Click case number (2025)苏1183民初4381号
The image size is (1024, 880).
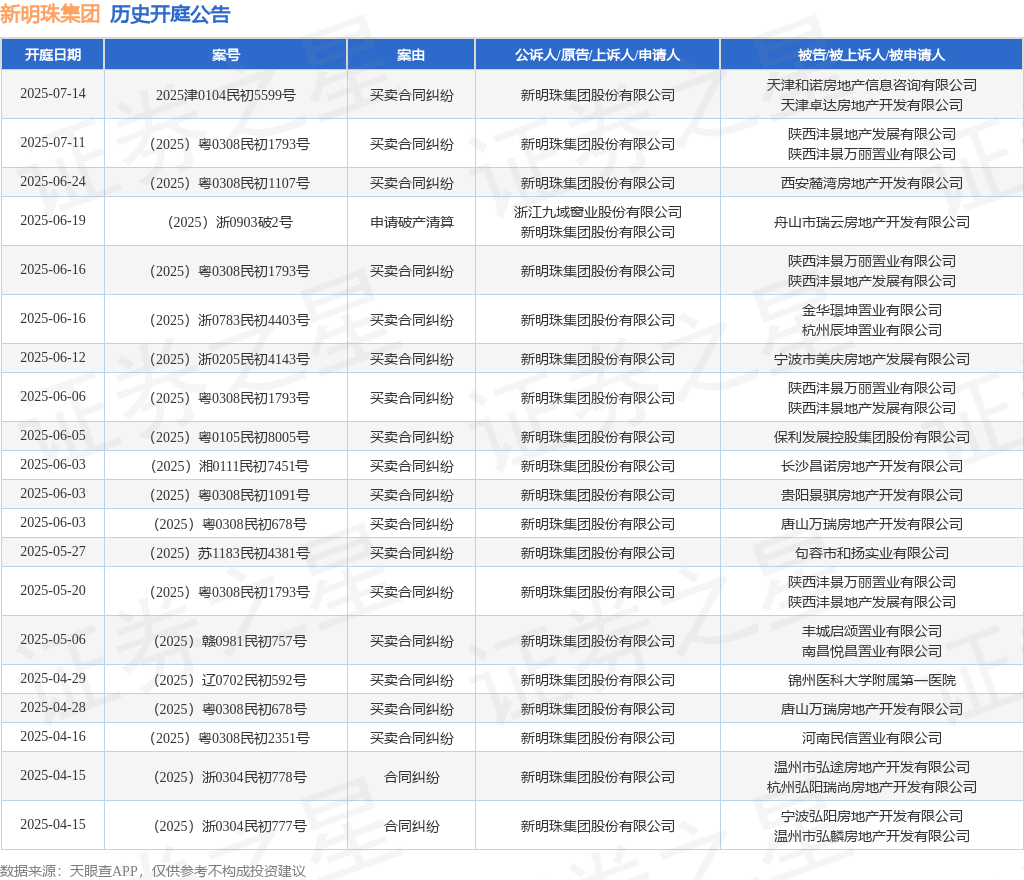pyautogui.click(x=230, y=553)
